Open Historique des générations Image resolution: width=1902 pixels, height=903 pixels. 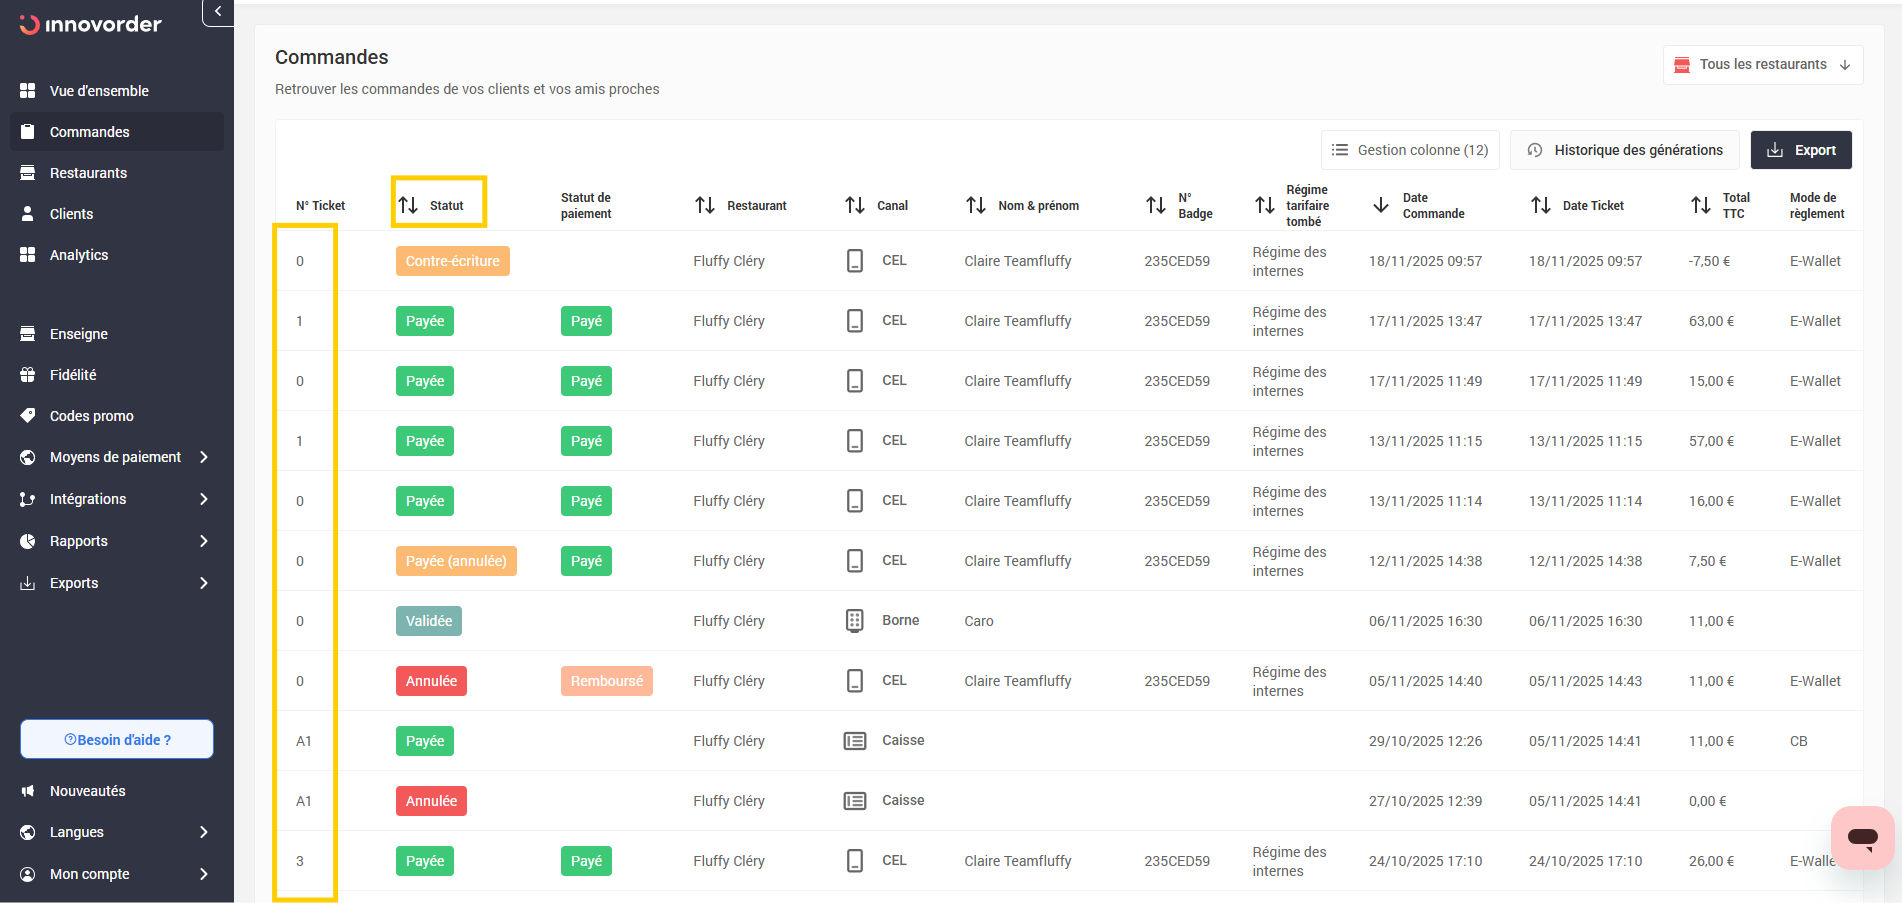(1625, 150)
